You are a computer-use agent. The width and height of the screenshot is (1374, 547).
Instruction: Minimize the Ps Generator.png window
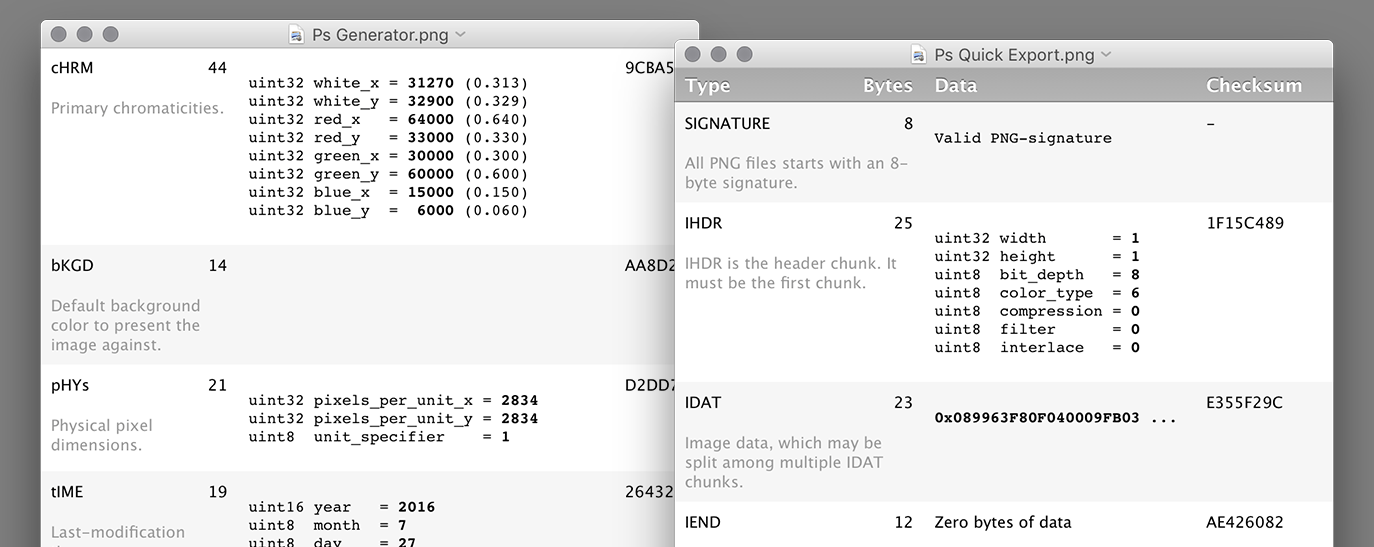[x=84, y=34]
